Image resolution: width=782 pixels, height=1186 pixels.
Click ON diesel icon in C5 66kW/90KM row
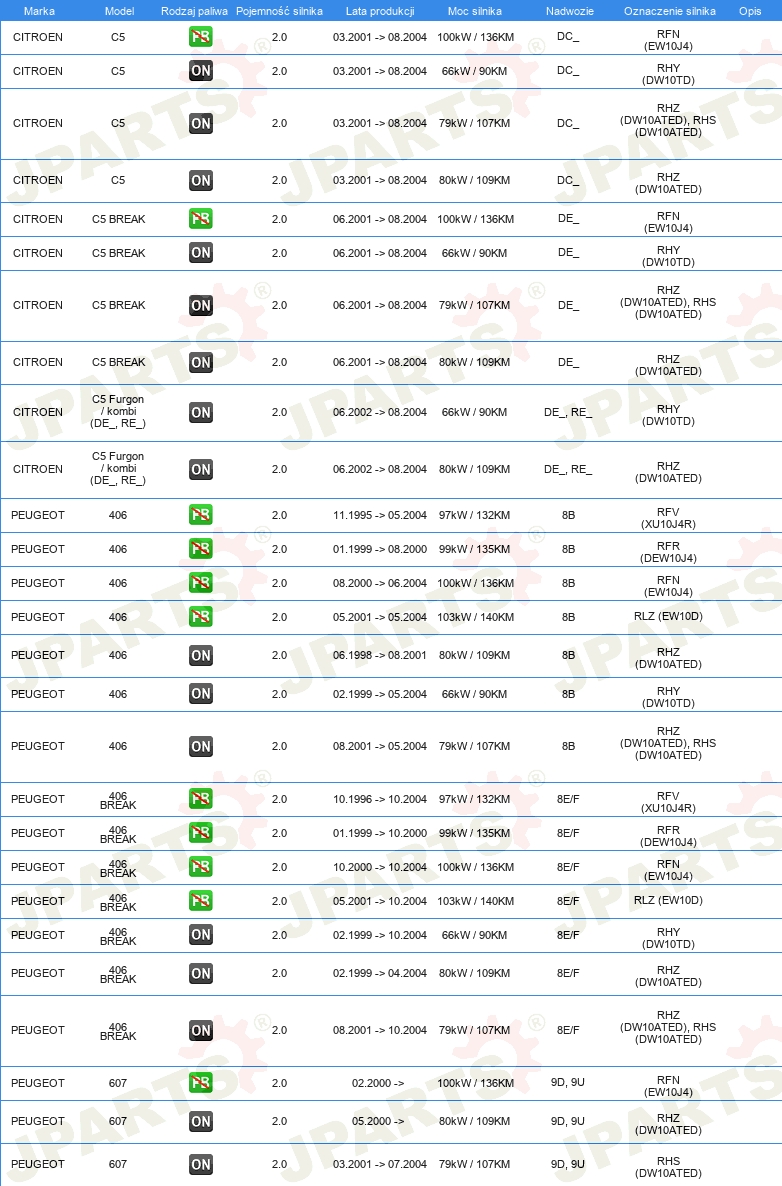coord(200,71)
